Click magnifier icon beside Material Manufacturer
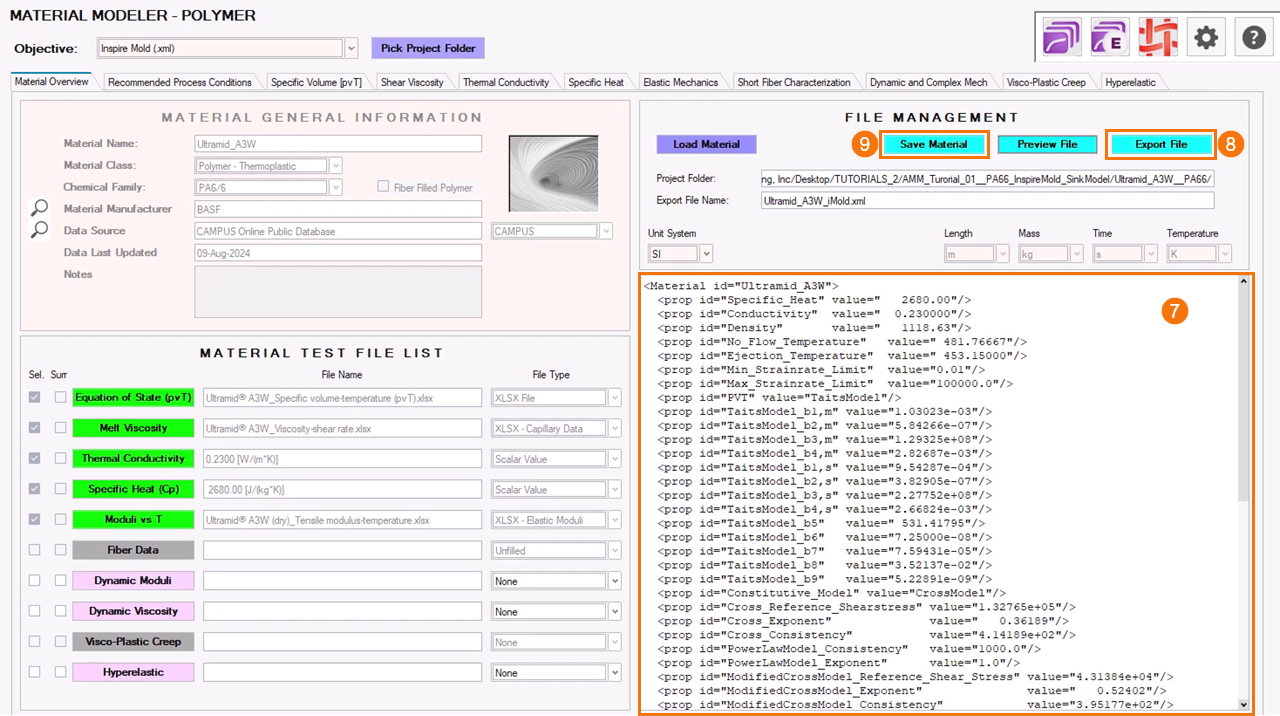 pyautogui.click(x=39, y=208)
